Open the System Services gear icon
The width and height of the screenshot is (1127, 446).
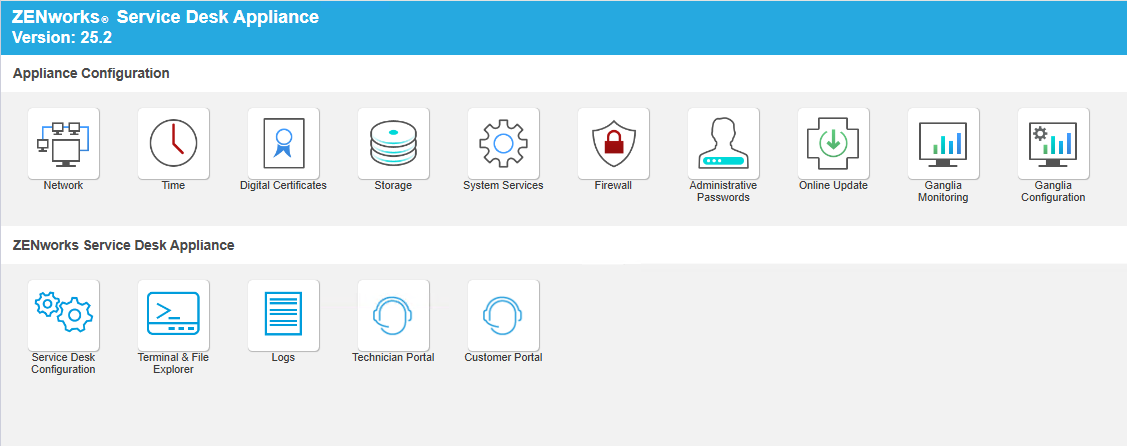503,143
